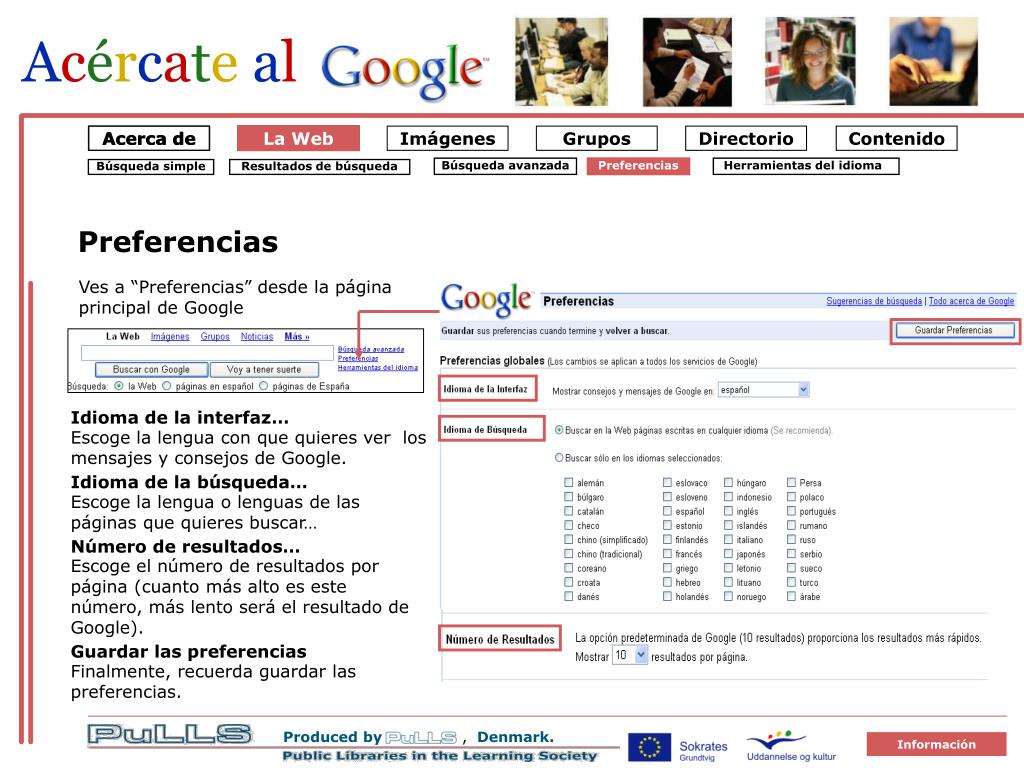The image size is (1024, 768).
Task: Click the Información button
Action: pyautogui.click(x=936, y=744)
